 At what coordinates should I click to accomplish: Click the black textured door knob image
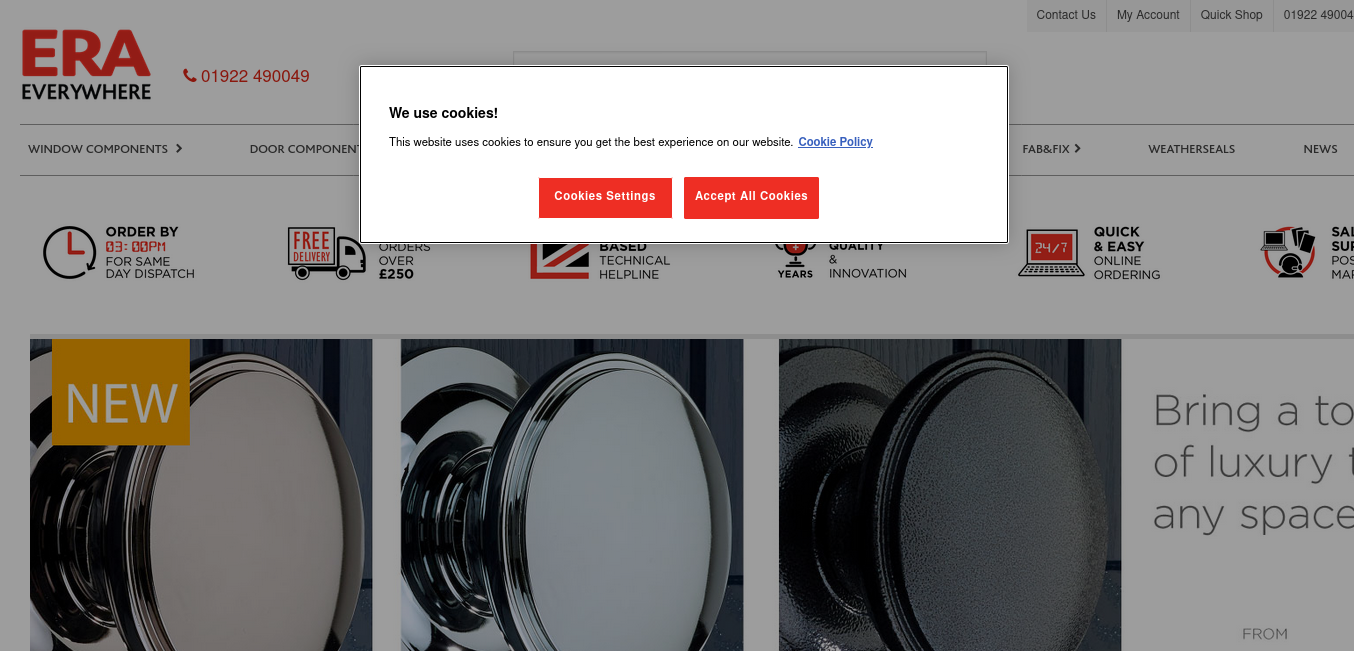point(950,495)
